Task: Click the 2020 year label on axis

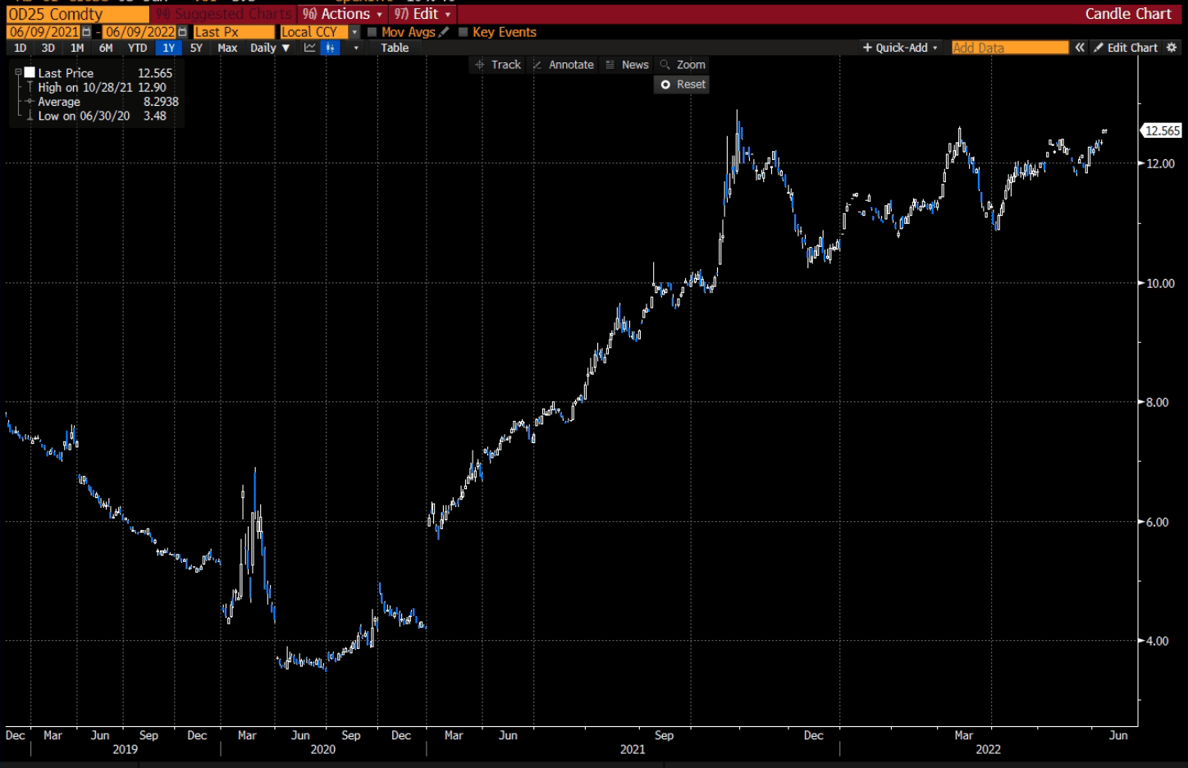Action: 323,749
